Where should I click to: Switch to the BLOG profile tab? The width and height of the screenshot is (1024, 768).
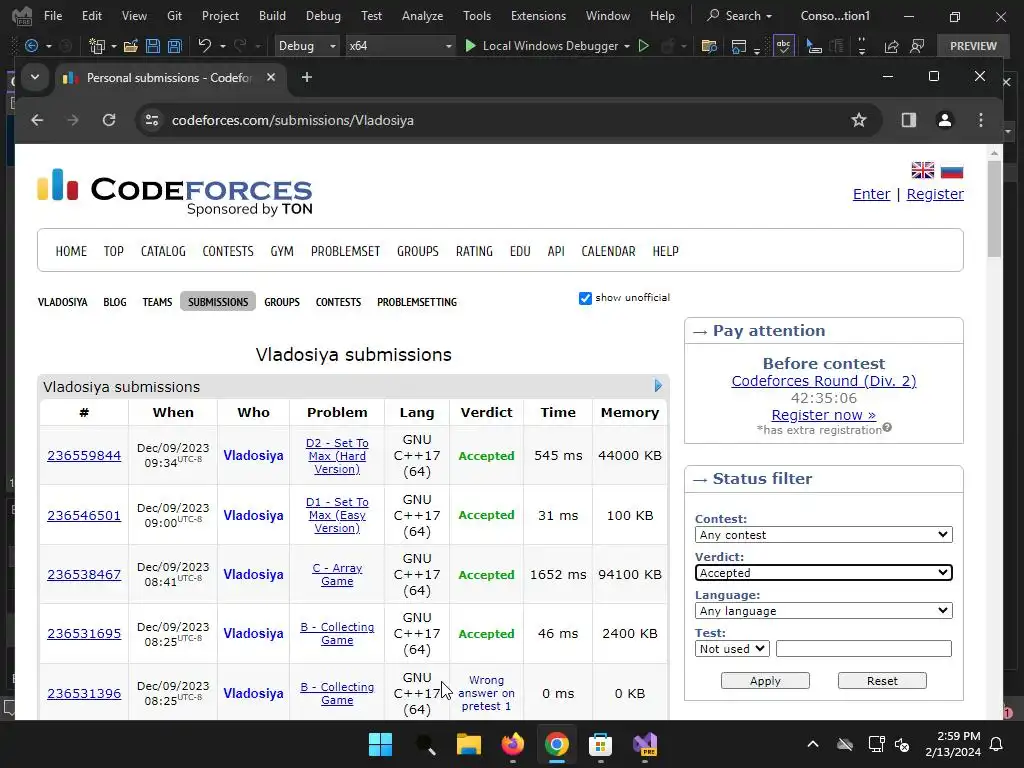tap(115, 302)
